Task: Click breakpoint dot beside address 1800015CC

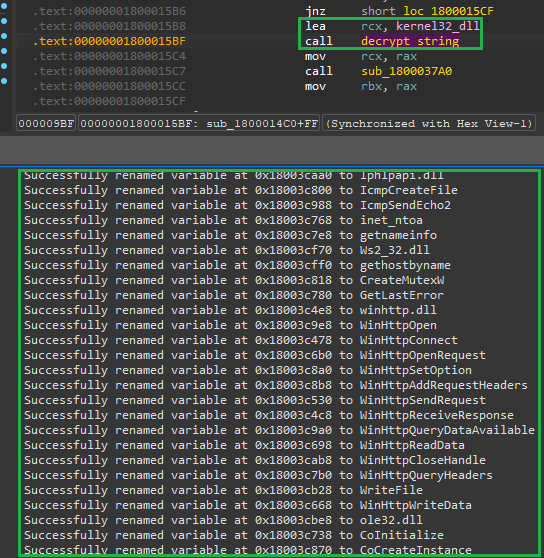Action: [x=4, y=81]
